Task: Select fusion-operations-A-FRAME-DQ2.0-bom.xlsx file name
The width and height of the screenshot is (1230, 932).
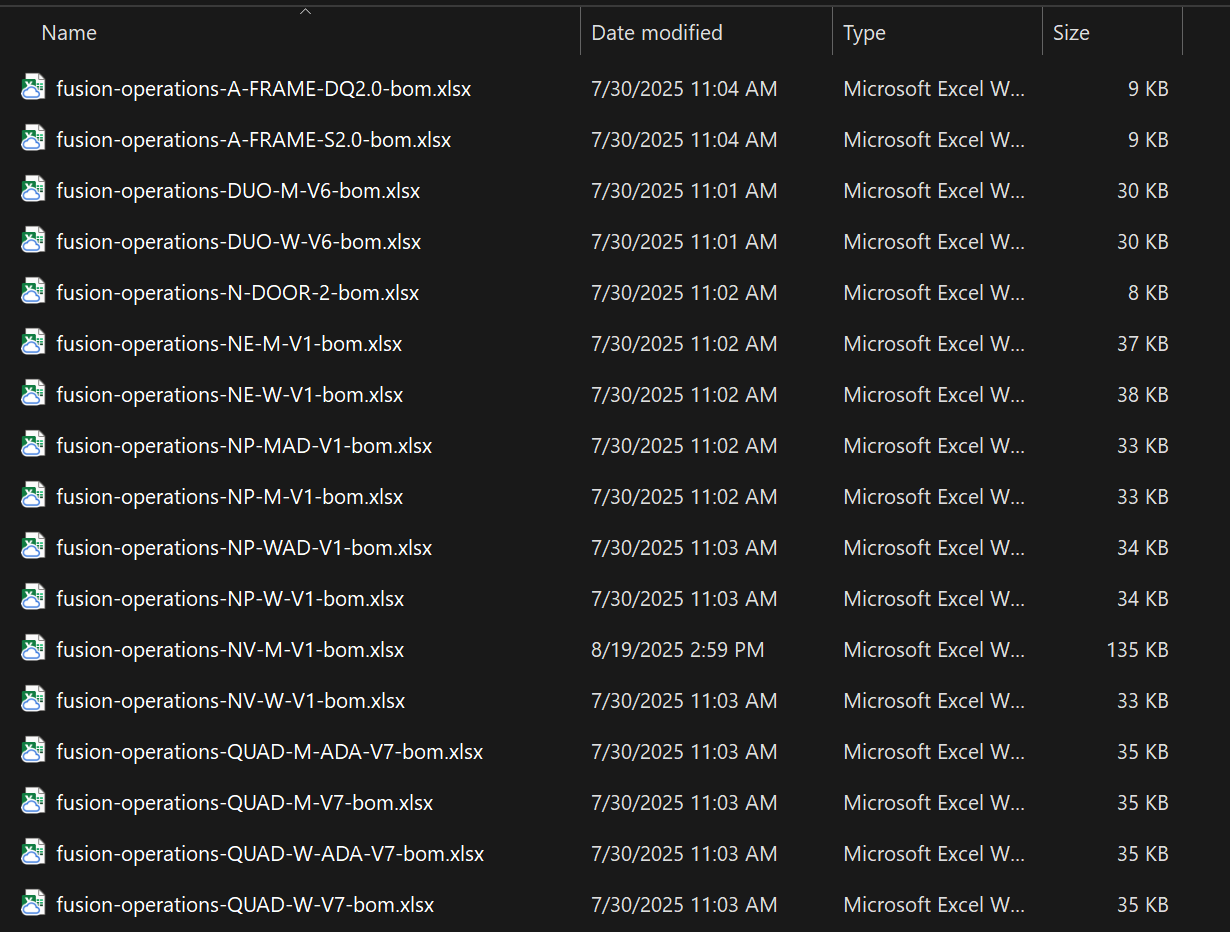Action: (264, 88)
